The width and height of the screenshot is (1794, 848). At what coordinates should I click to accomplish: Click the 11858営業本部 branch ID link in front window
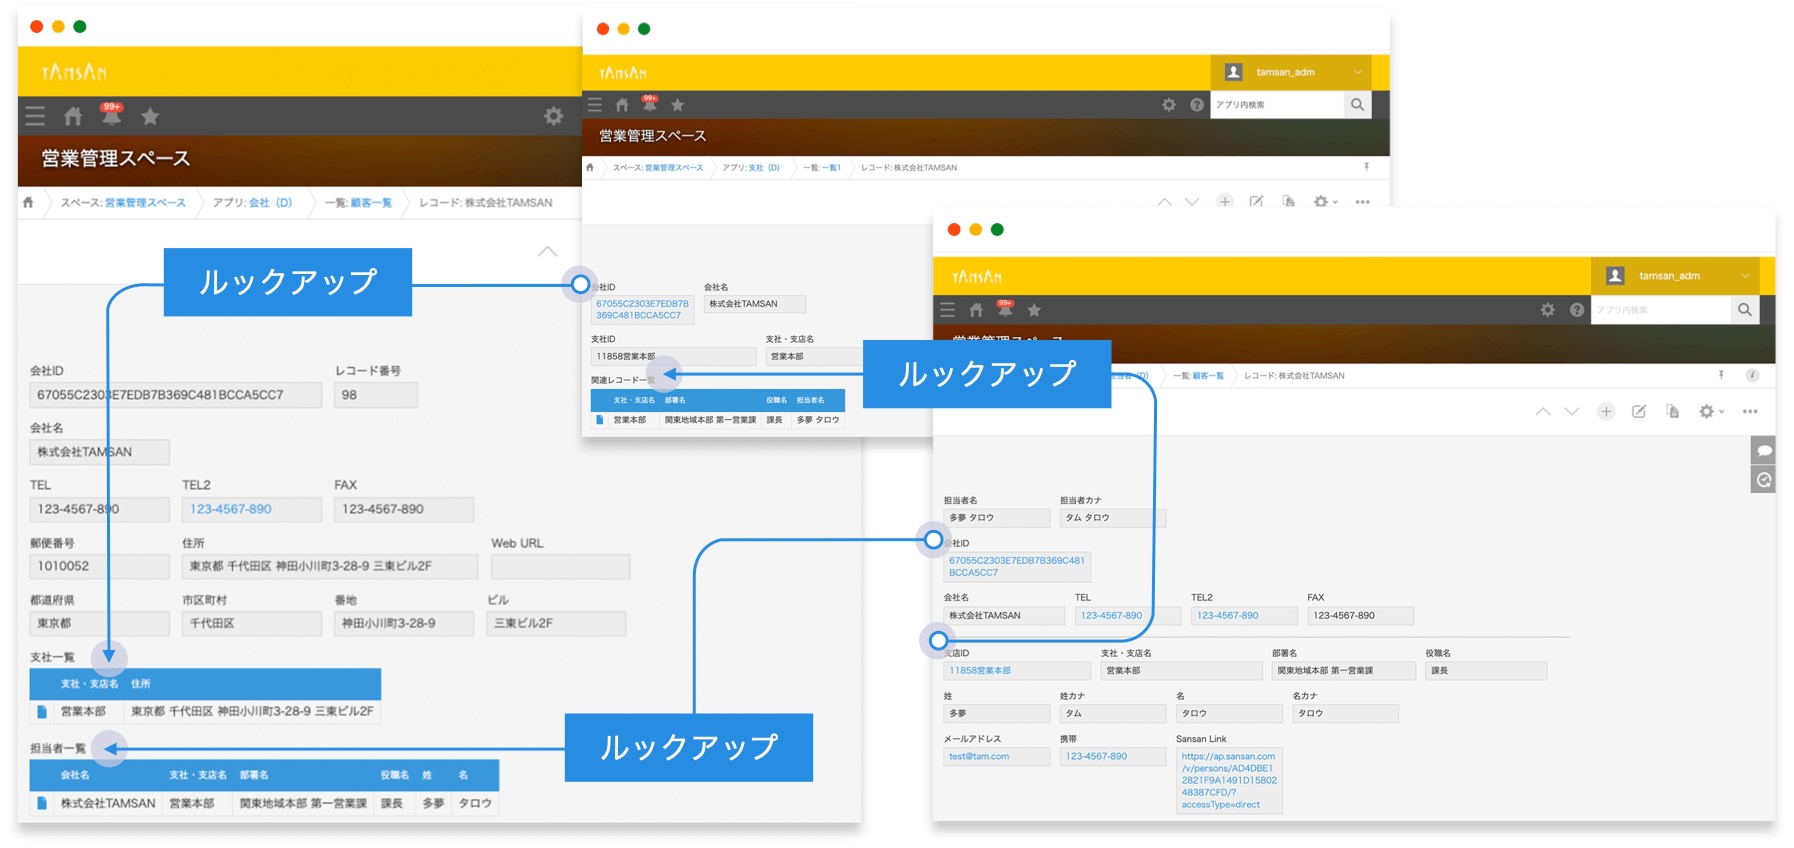coord(980,671)
